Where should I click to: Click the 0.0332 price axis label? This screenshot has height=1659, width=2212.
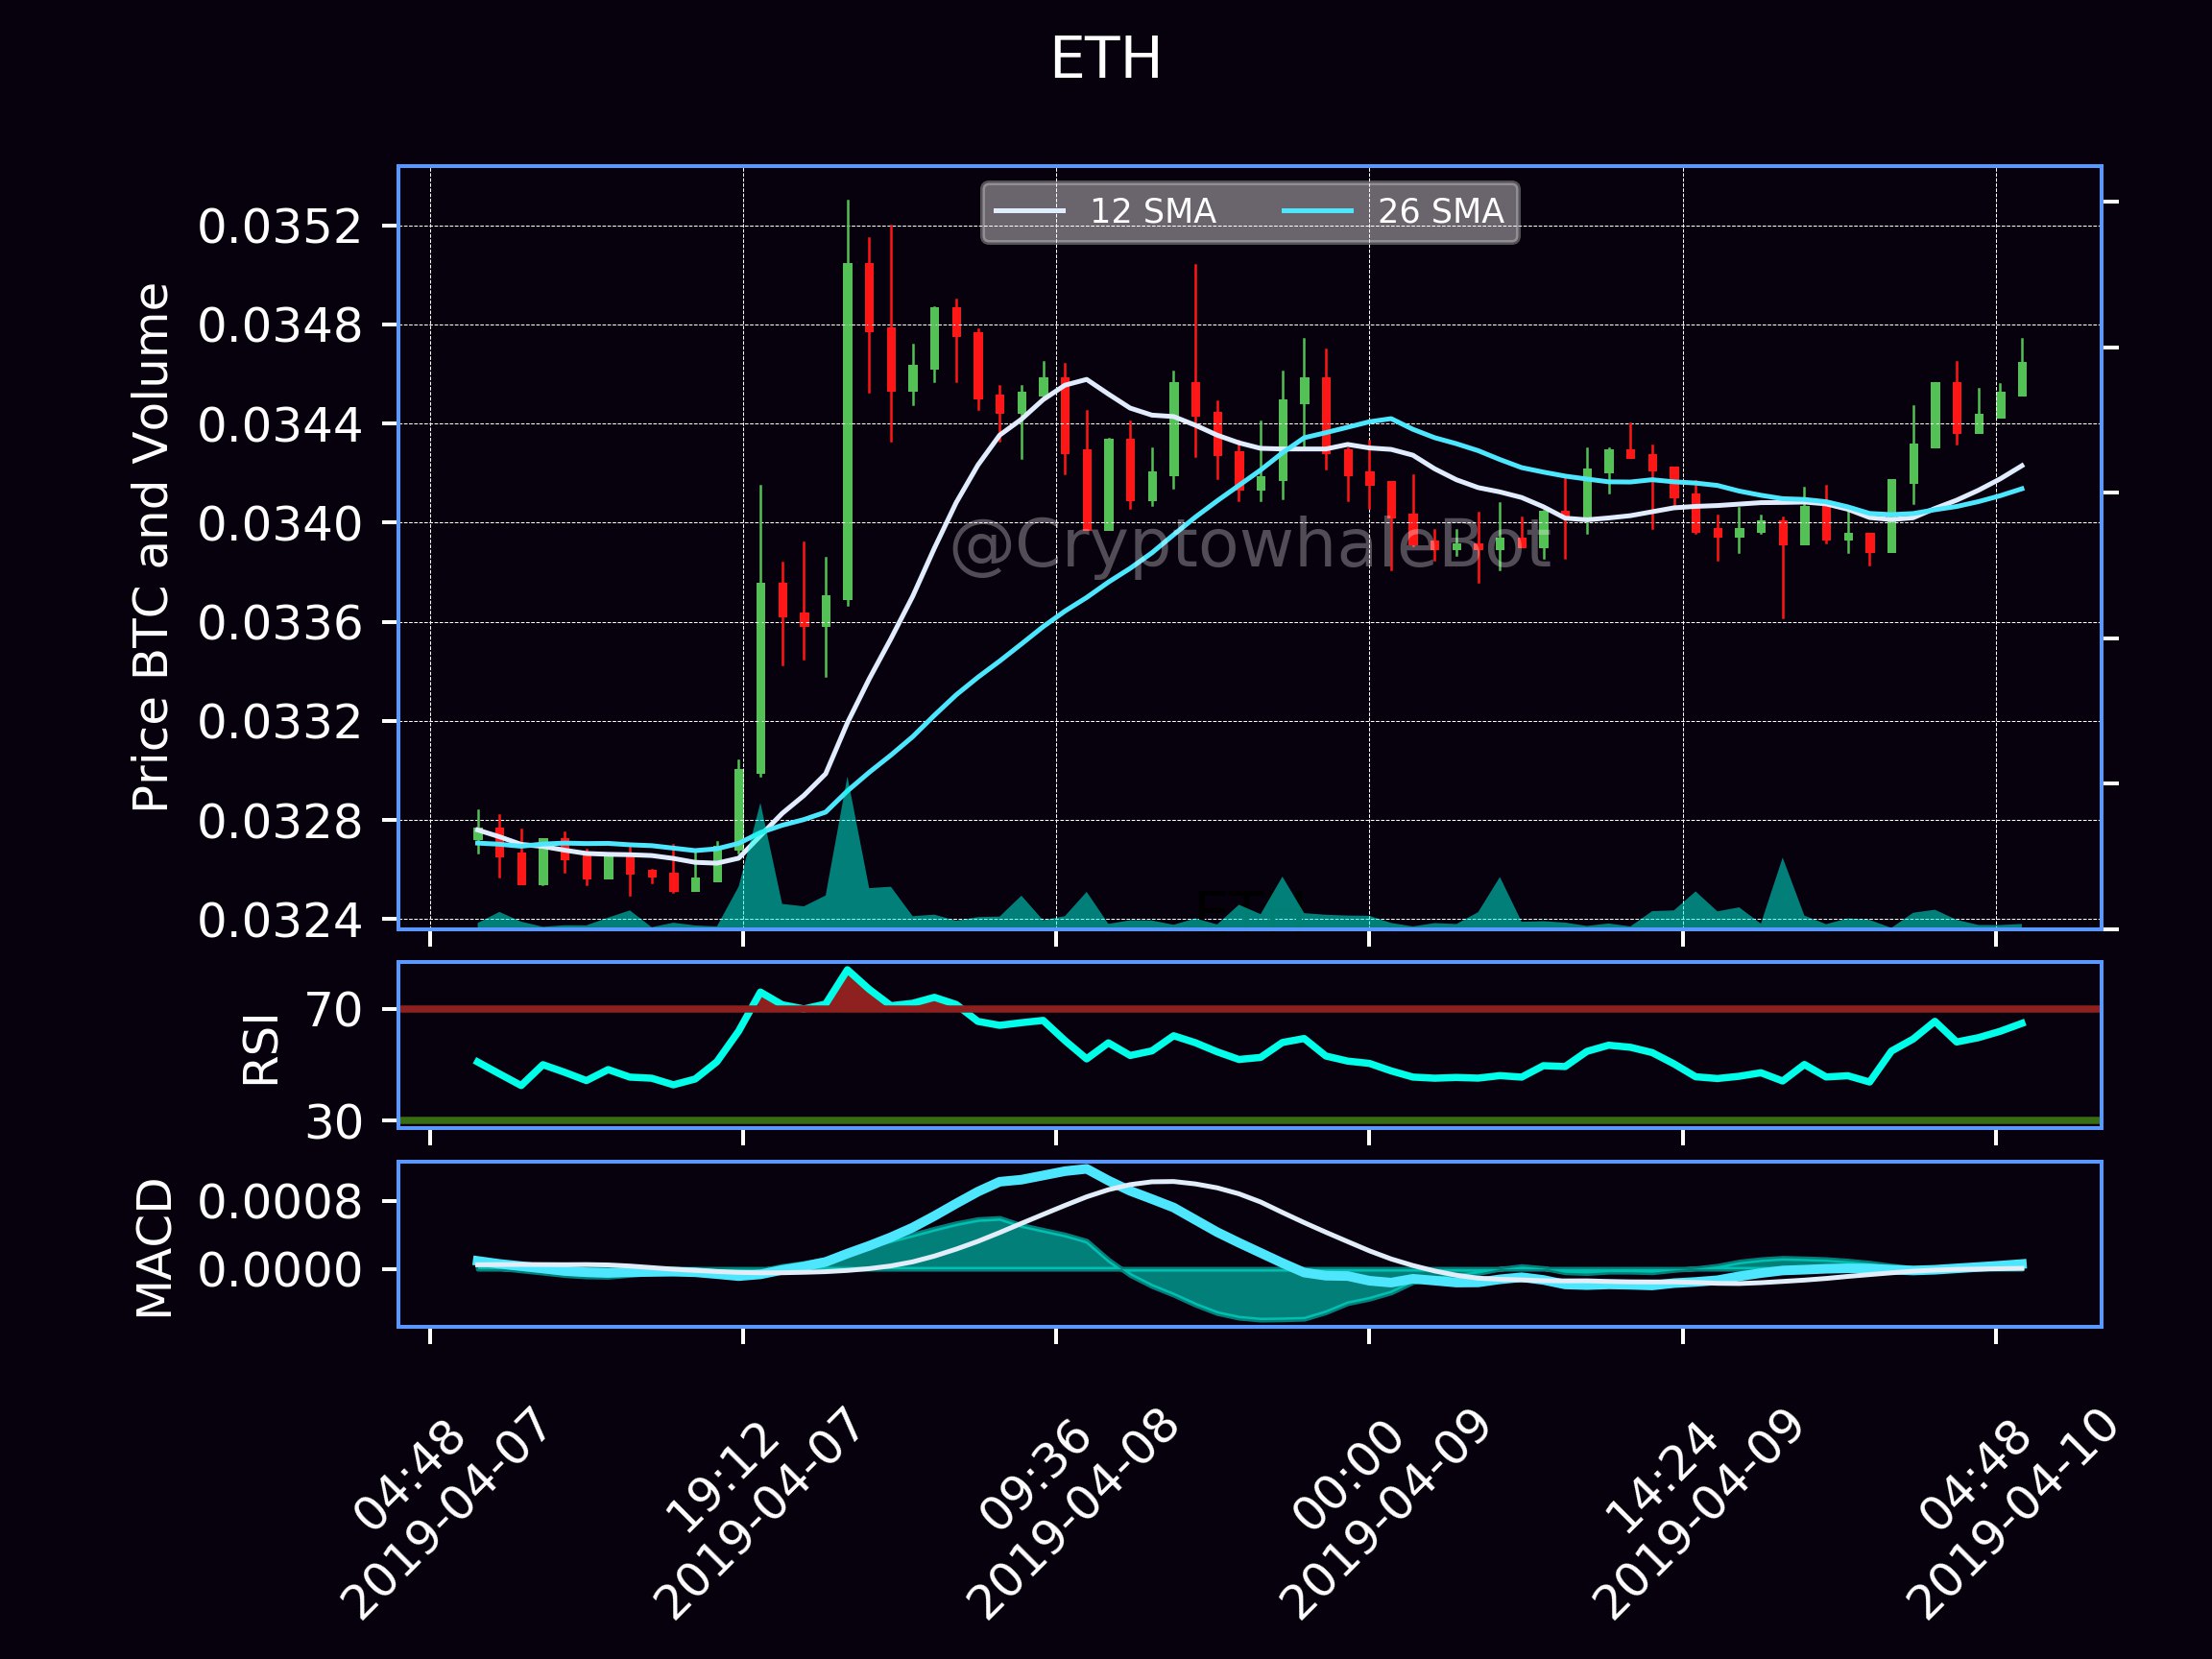click(x=279, y=722)
